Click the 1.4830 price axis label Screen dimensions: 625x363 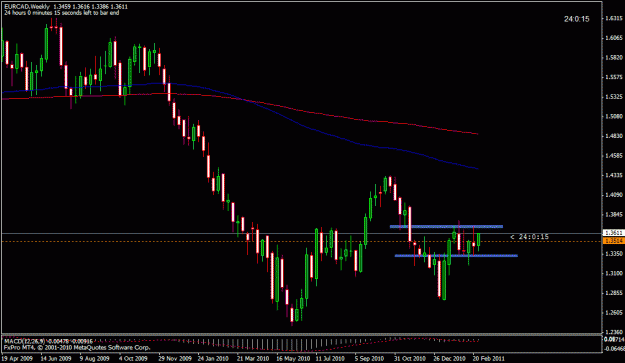pos(614,136)
